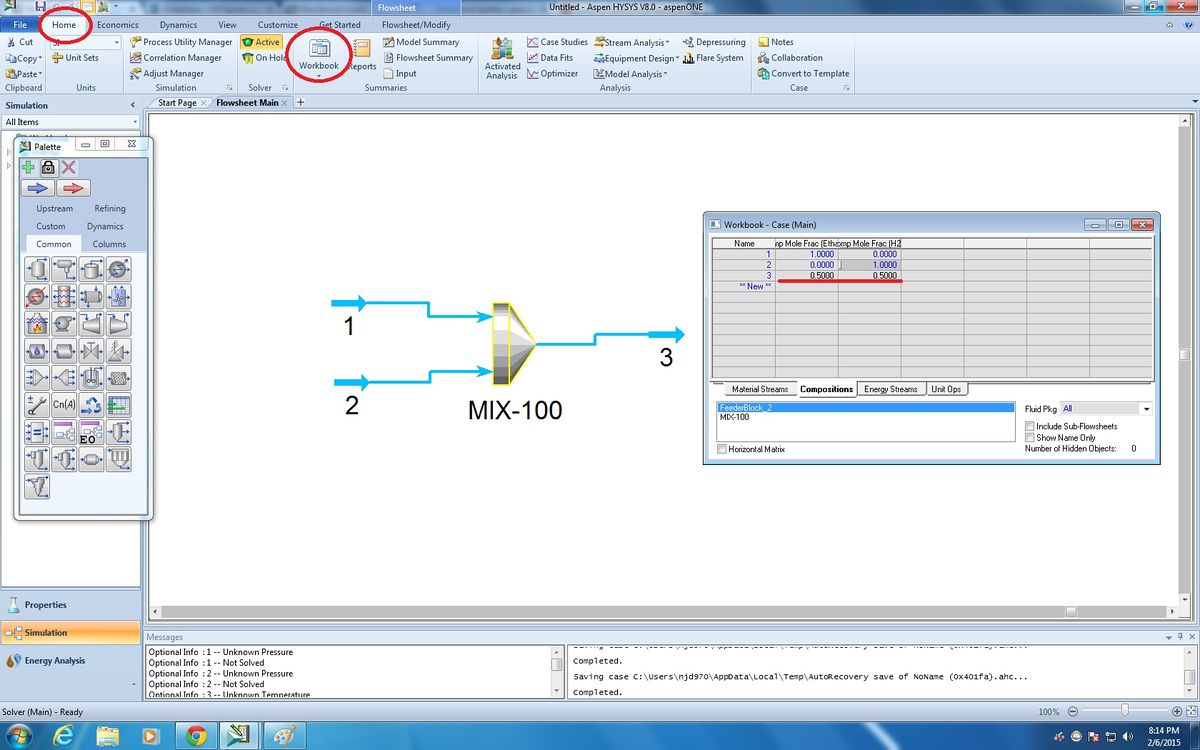
Task: Switch to the Dynamics ribbon tab
Action: pyautogui.click(x=178, y=25)
